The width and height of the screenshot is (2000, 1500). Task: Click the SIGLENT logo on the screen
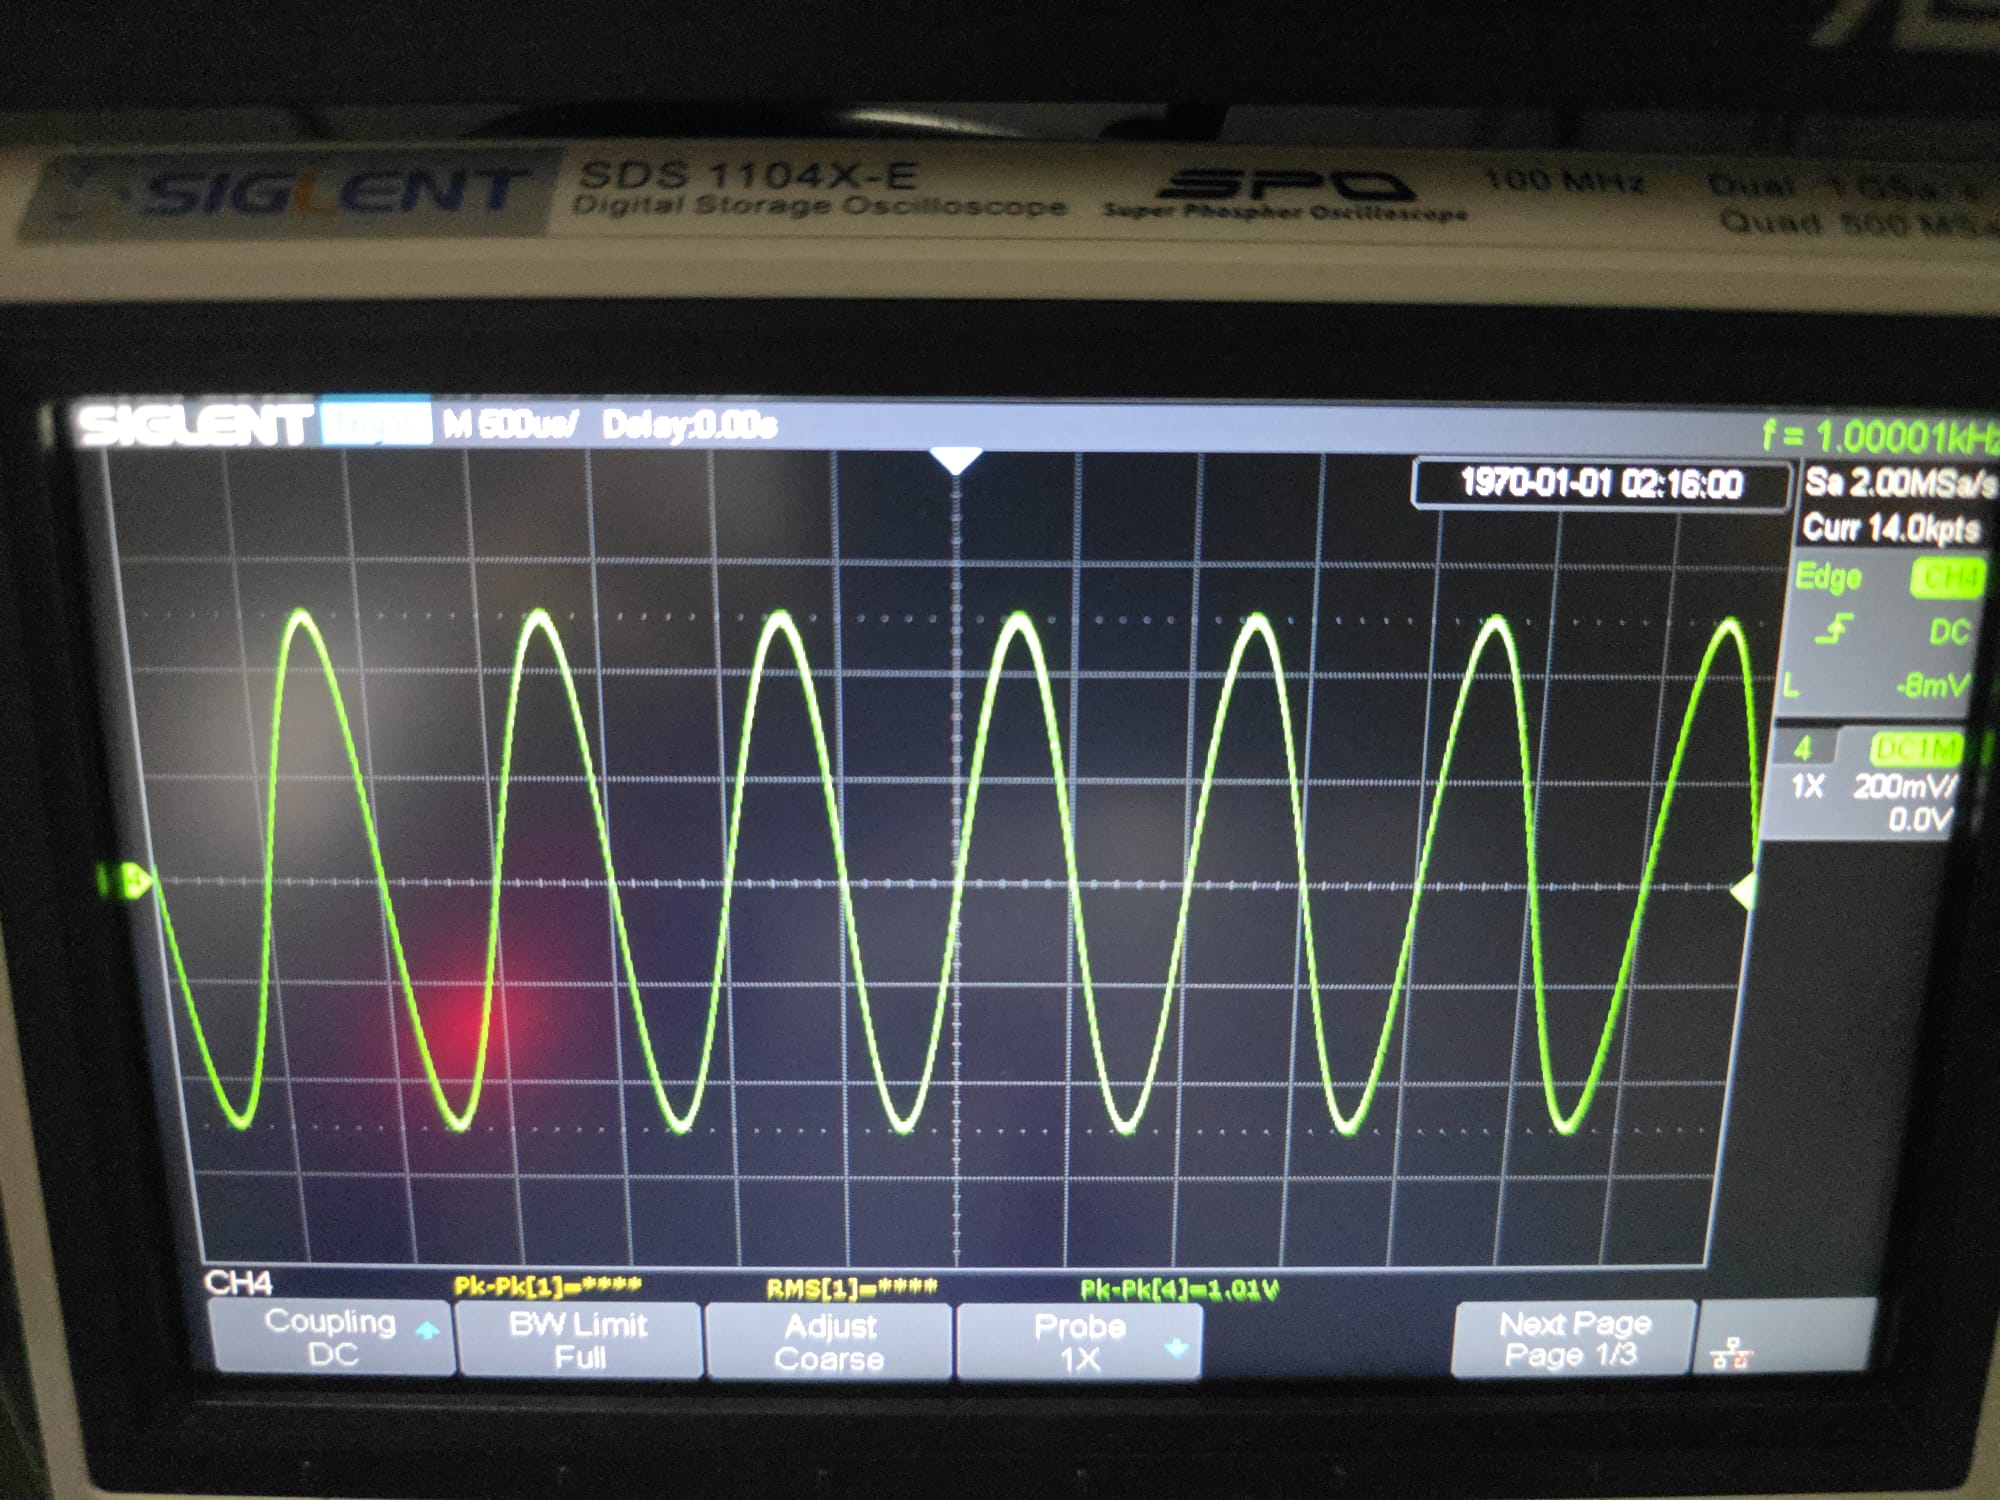[194, 425]
